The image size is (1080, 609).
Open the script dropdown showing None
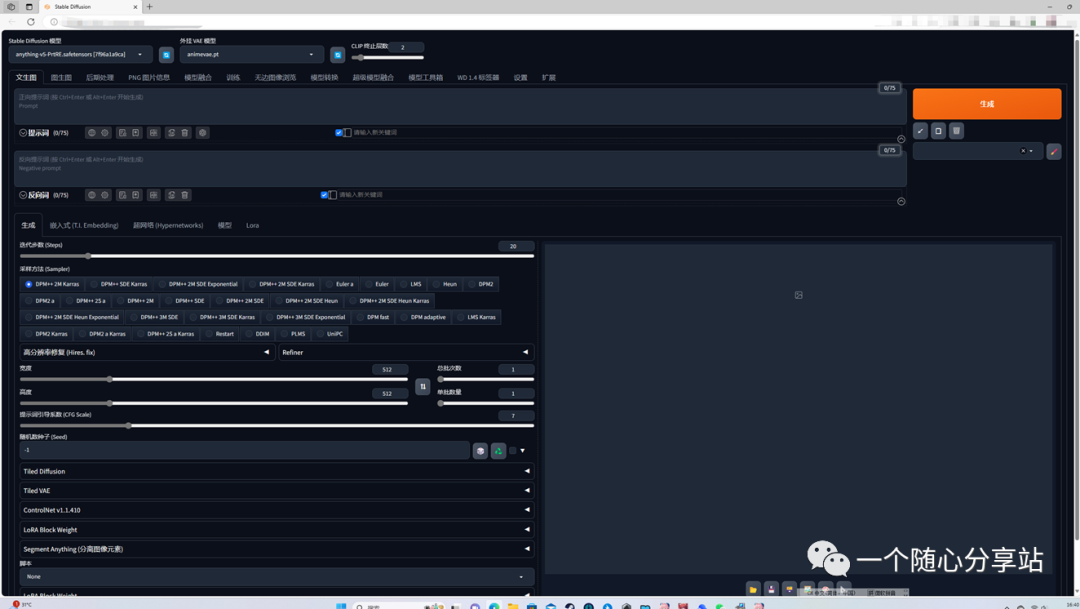(277, 577)
